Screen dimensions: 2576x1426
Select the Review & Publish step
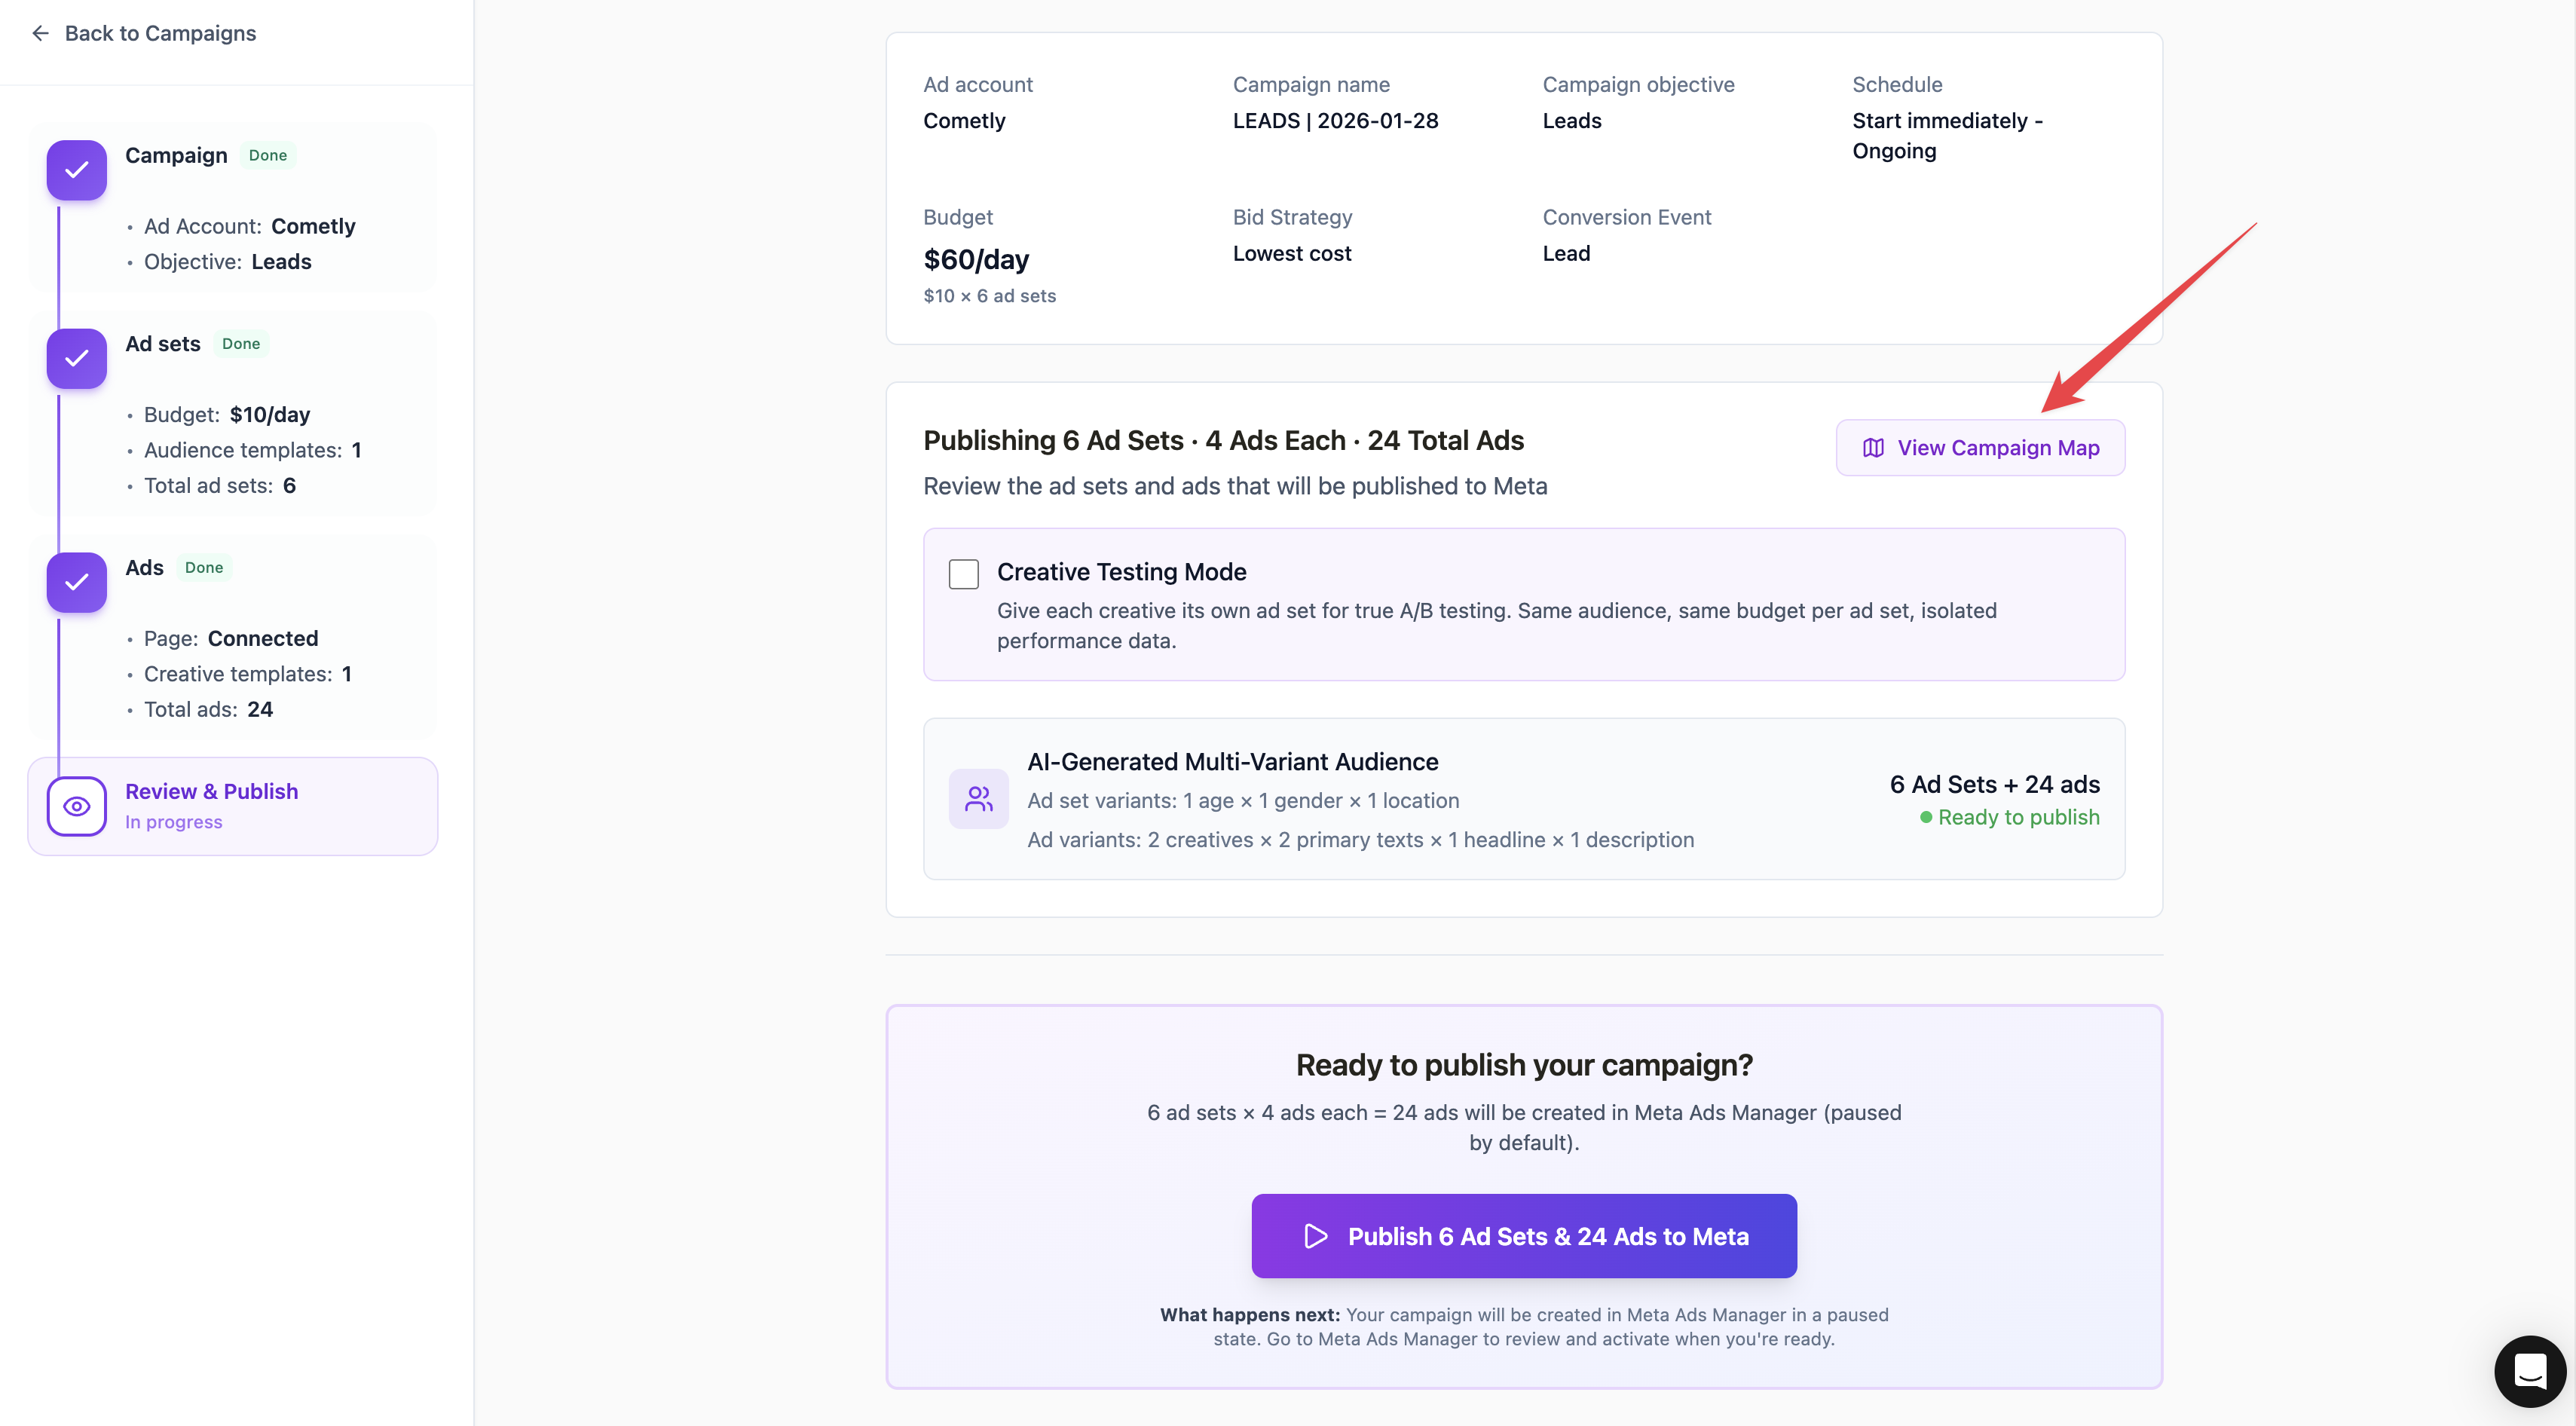pos(212,791)
